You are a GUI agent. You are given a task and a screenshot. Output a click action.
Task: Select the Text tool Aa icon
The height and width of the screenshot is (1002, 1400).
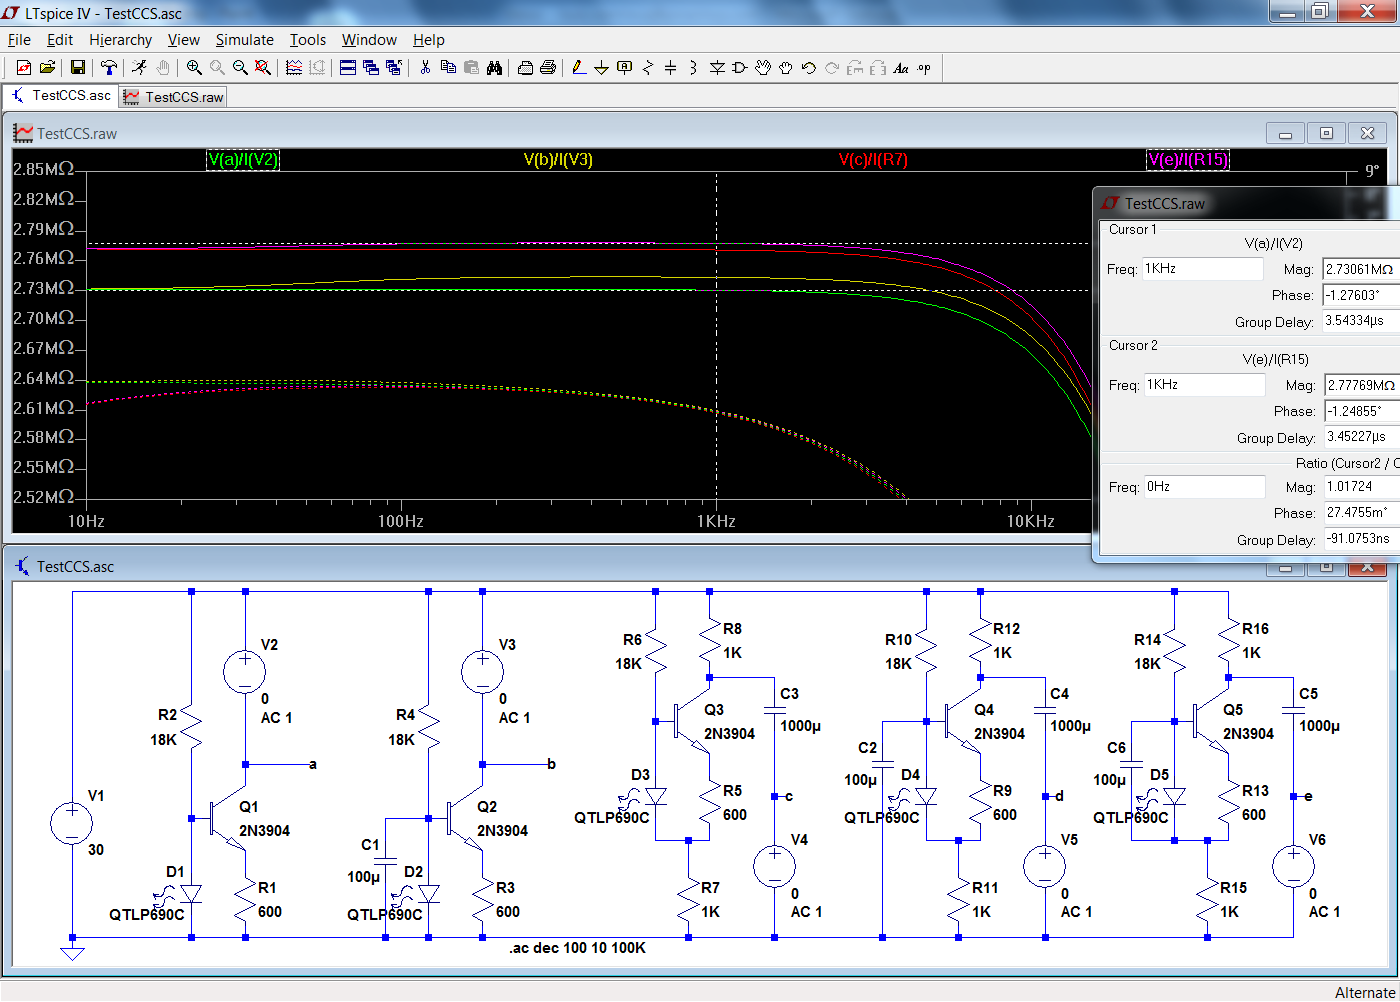pos(901,67)
